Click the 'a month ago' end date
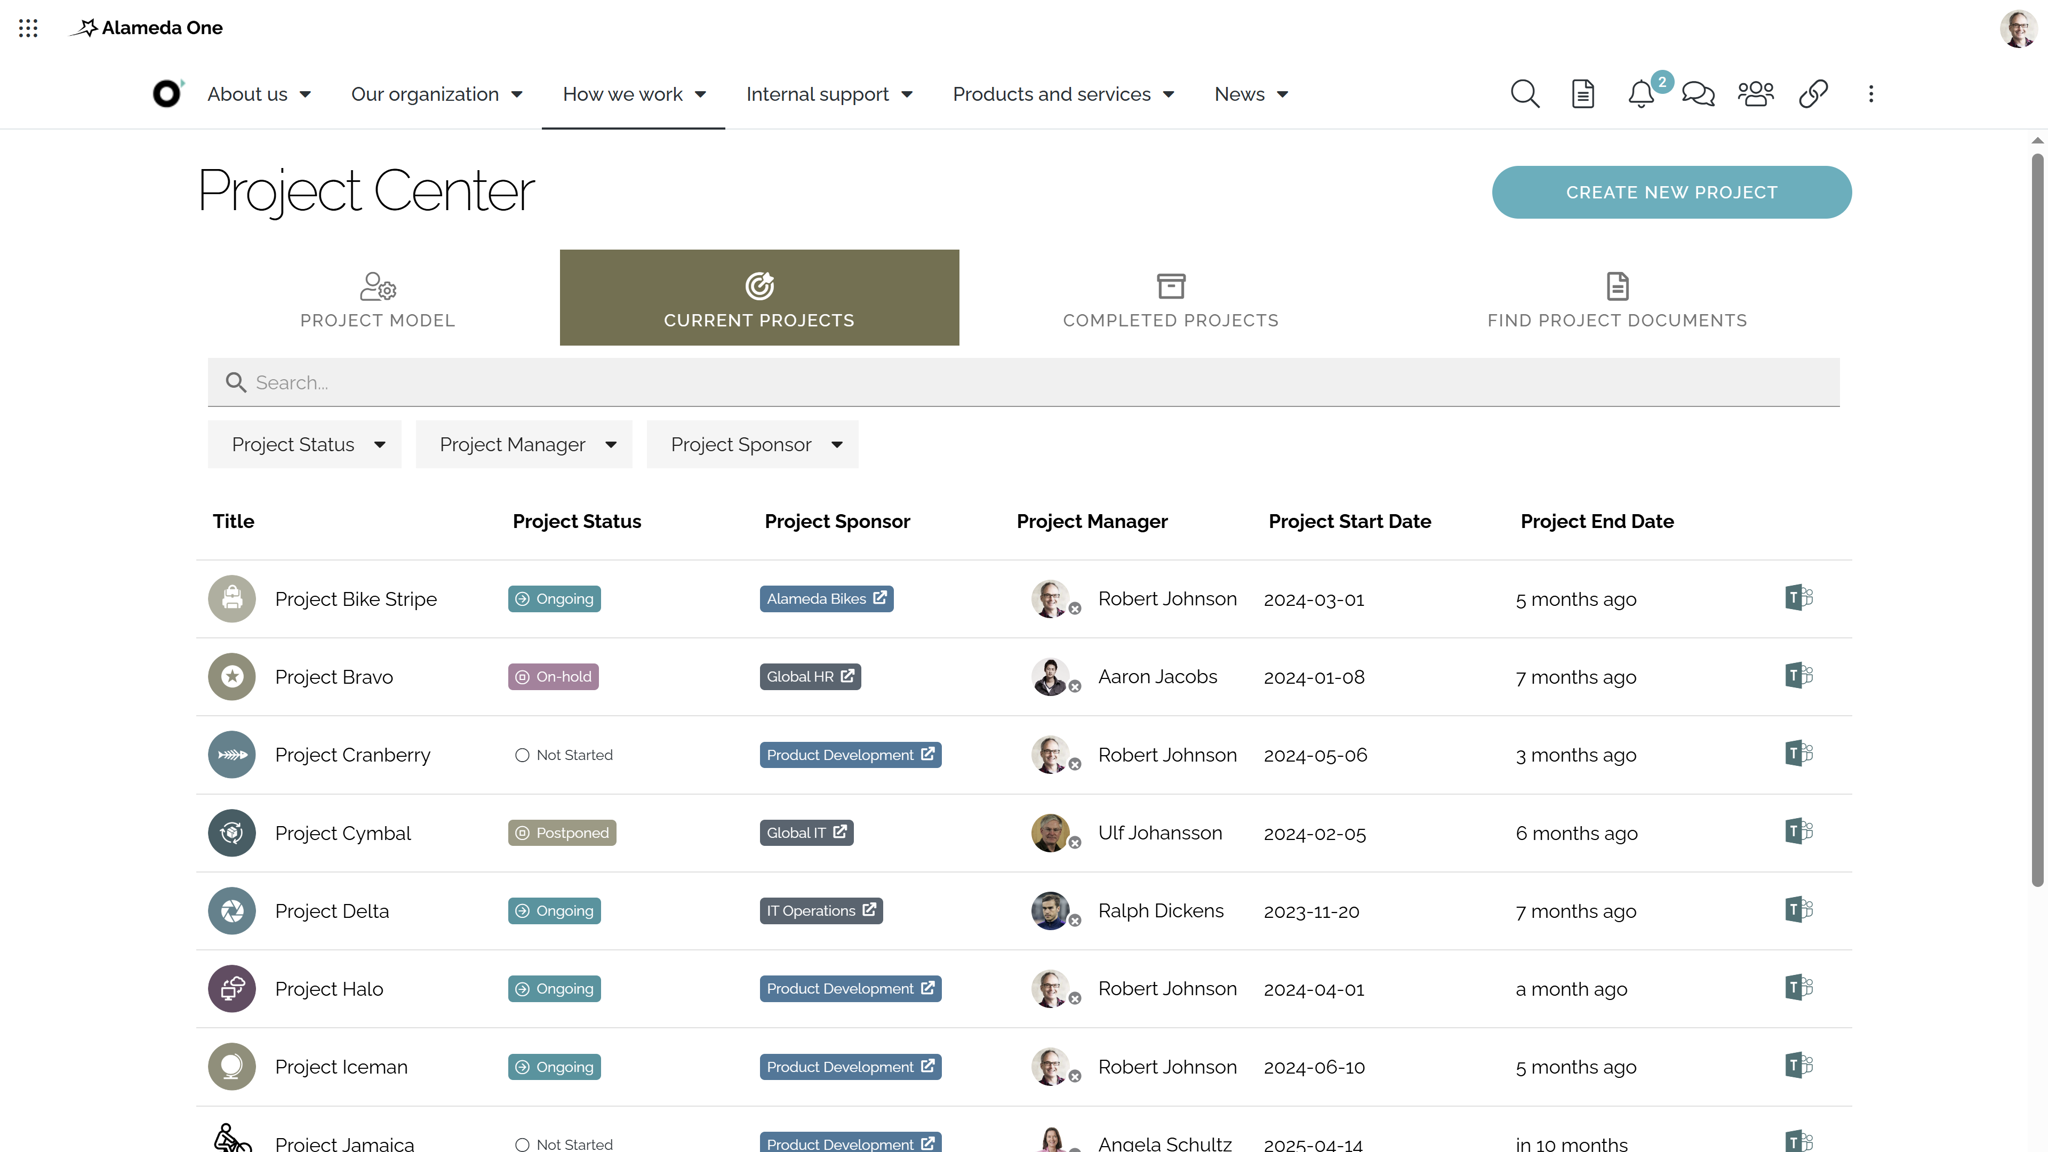The image size is (2048, 1152). pos(1571,989)
